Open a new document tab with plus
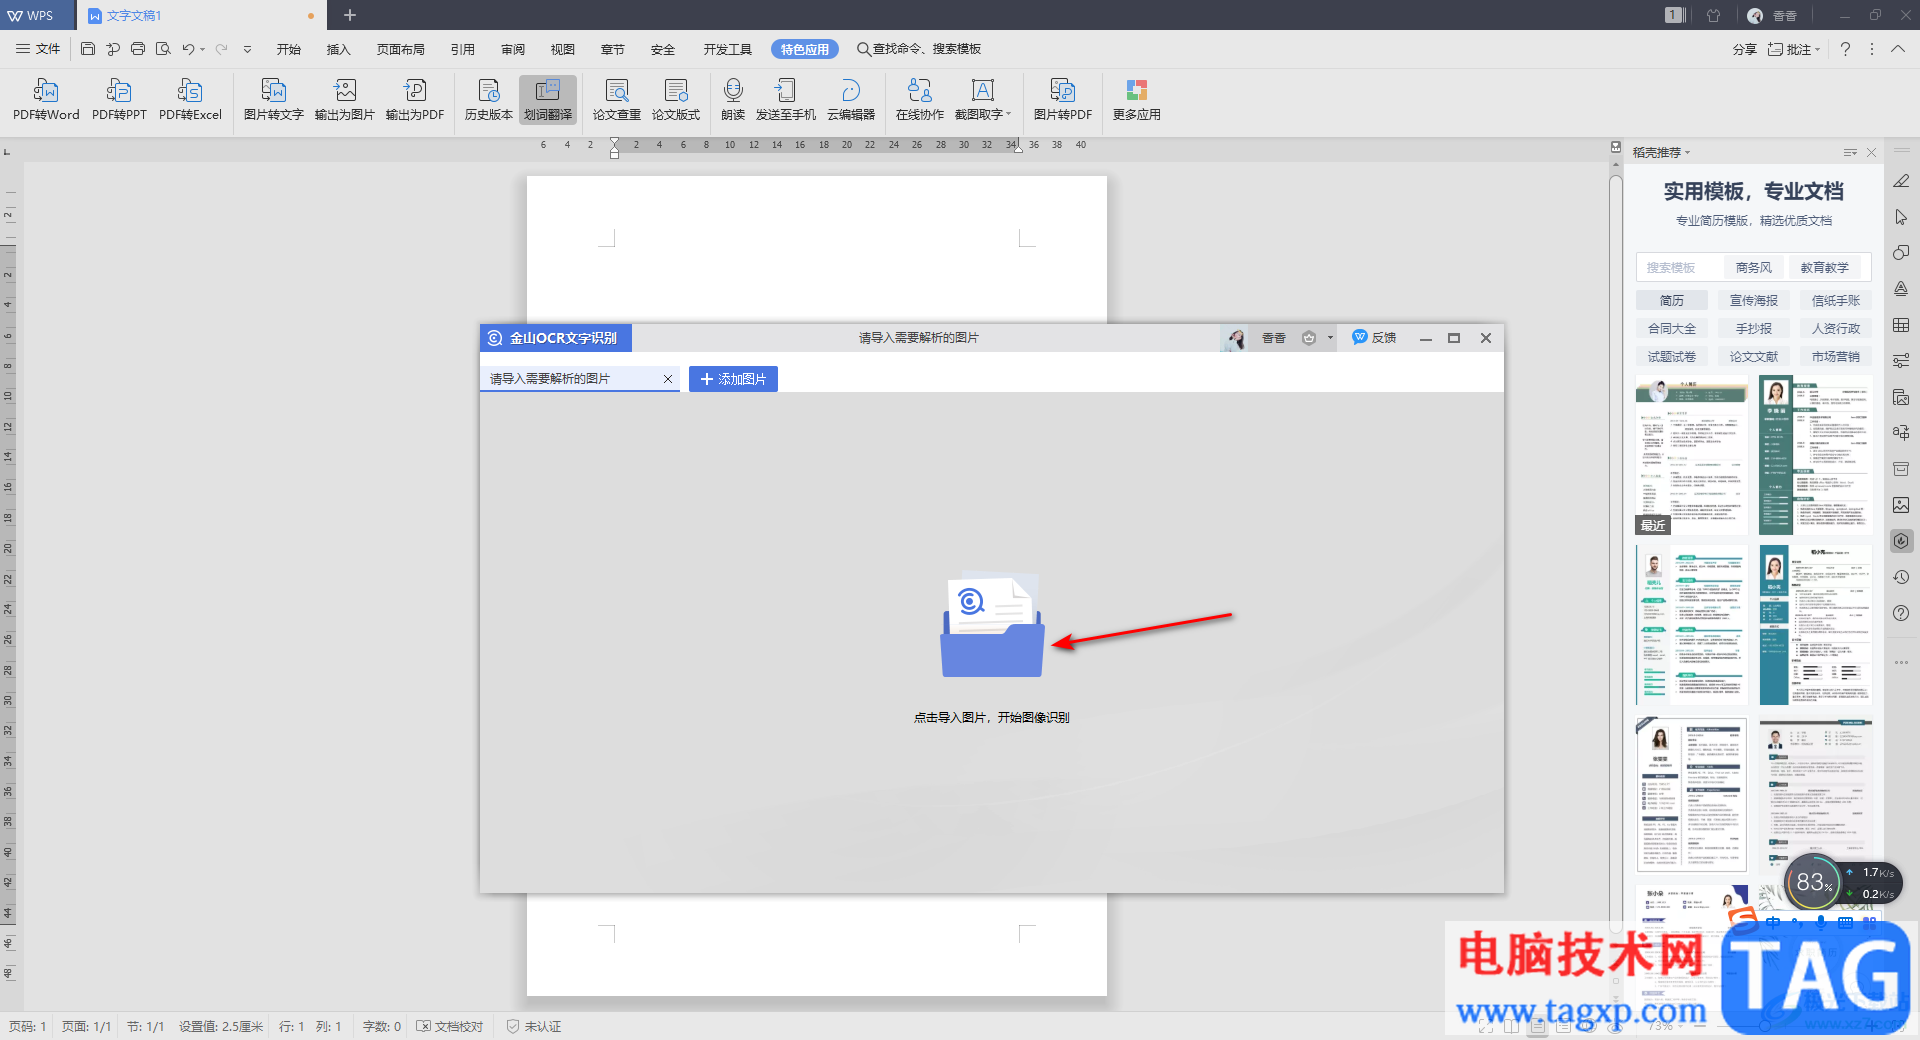1920x1040 pixels. point(350,15)
